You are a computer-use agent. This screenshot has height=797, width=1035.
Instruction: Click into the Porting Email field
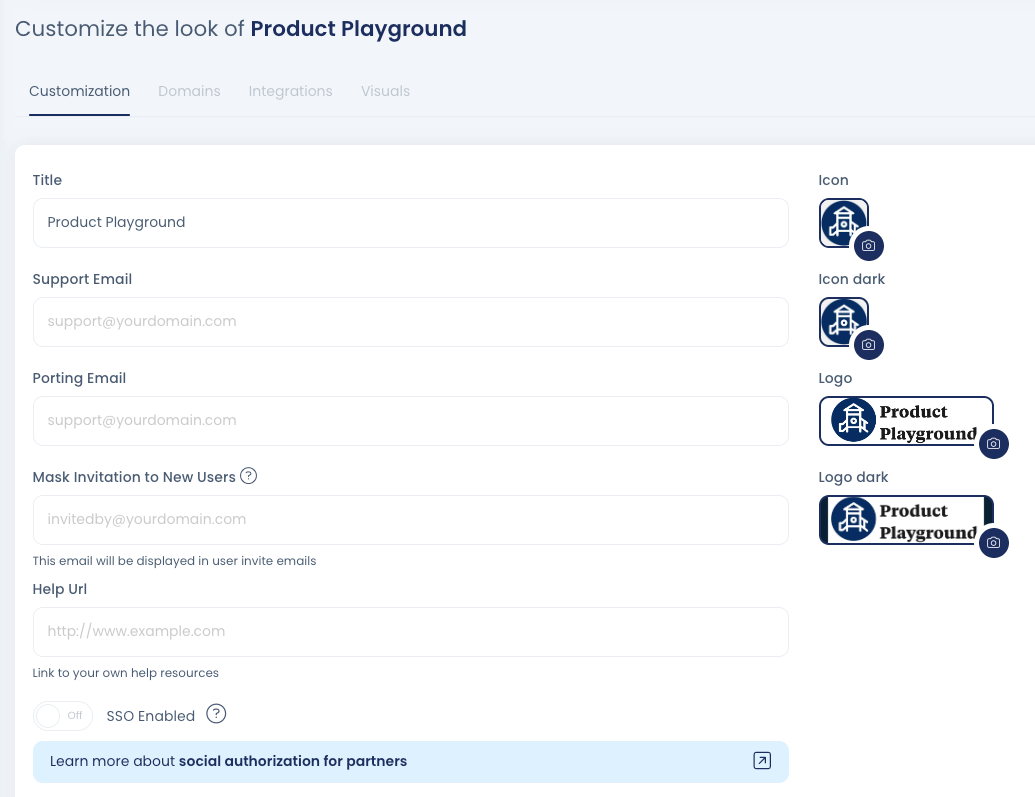point(410,420)
